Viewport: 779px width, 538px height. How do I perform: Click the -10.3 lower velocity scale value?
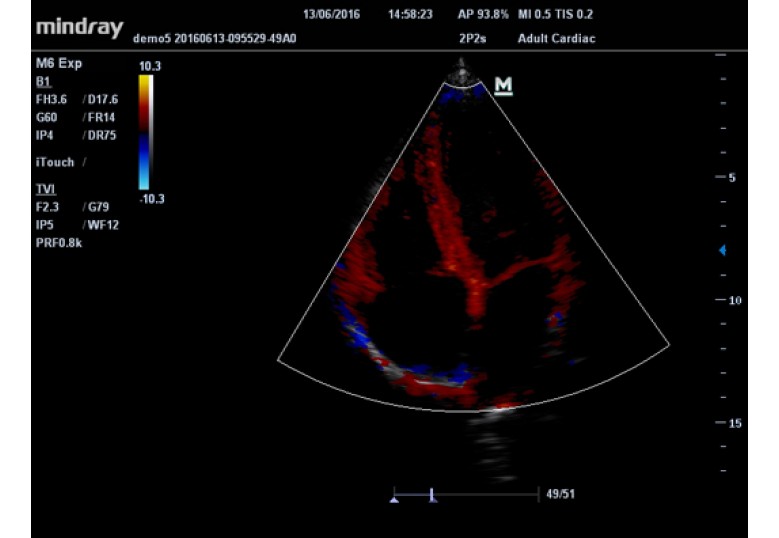point(152,199)
